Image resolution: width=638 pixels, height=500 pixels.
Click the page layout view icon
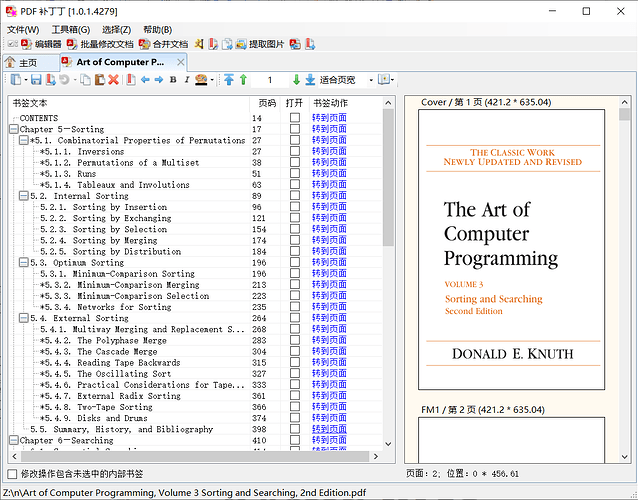[383, 80]
